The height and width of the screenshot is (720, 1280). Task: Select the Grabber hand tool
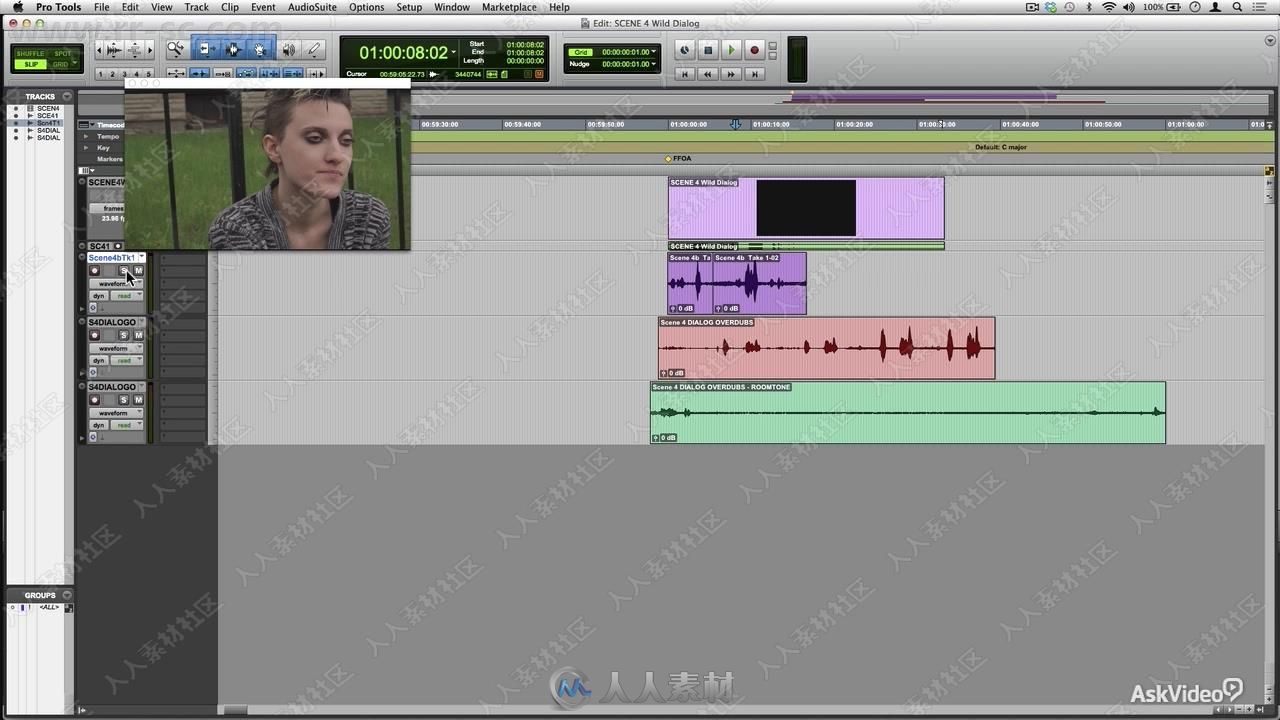(x=260, y=49)
